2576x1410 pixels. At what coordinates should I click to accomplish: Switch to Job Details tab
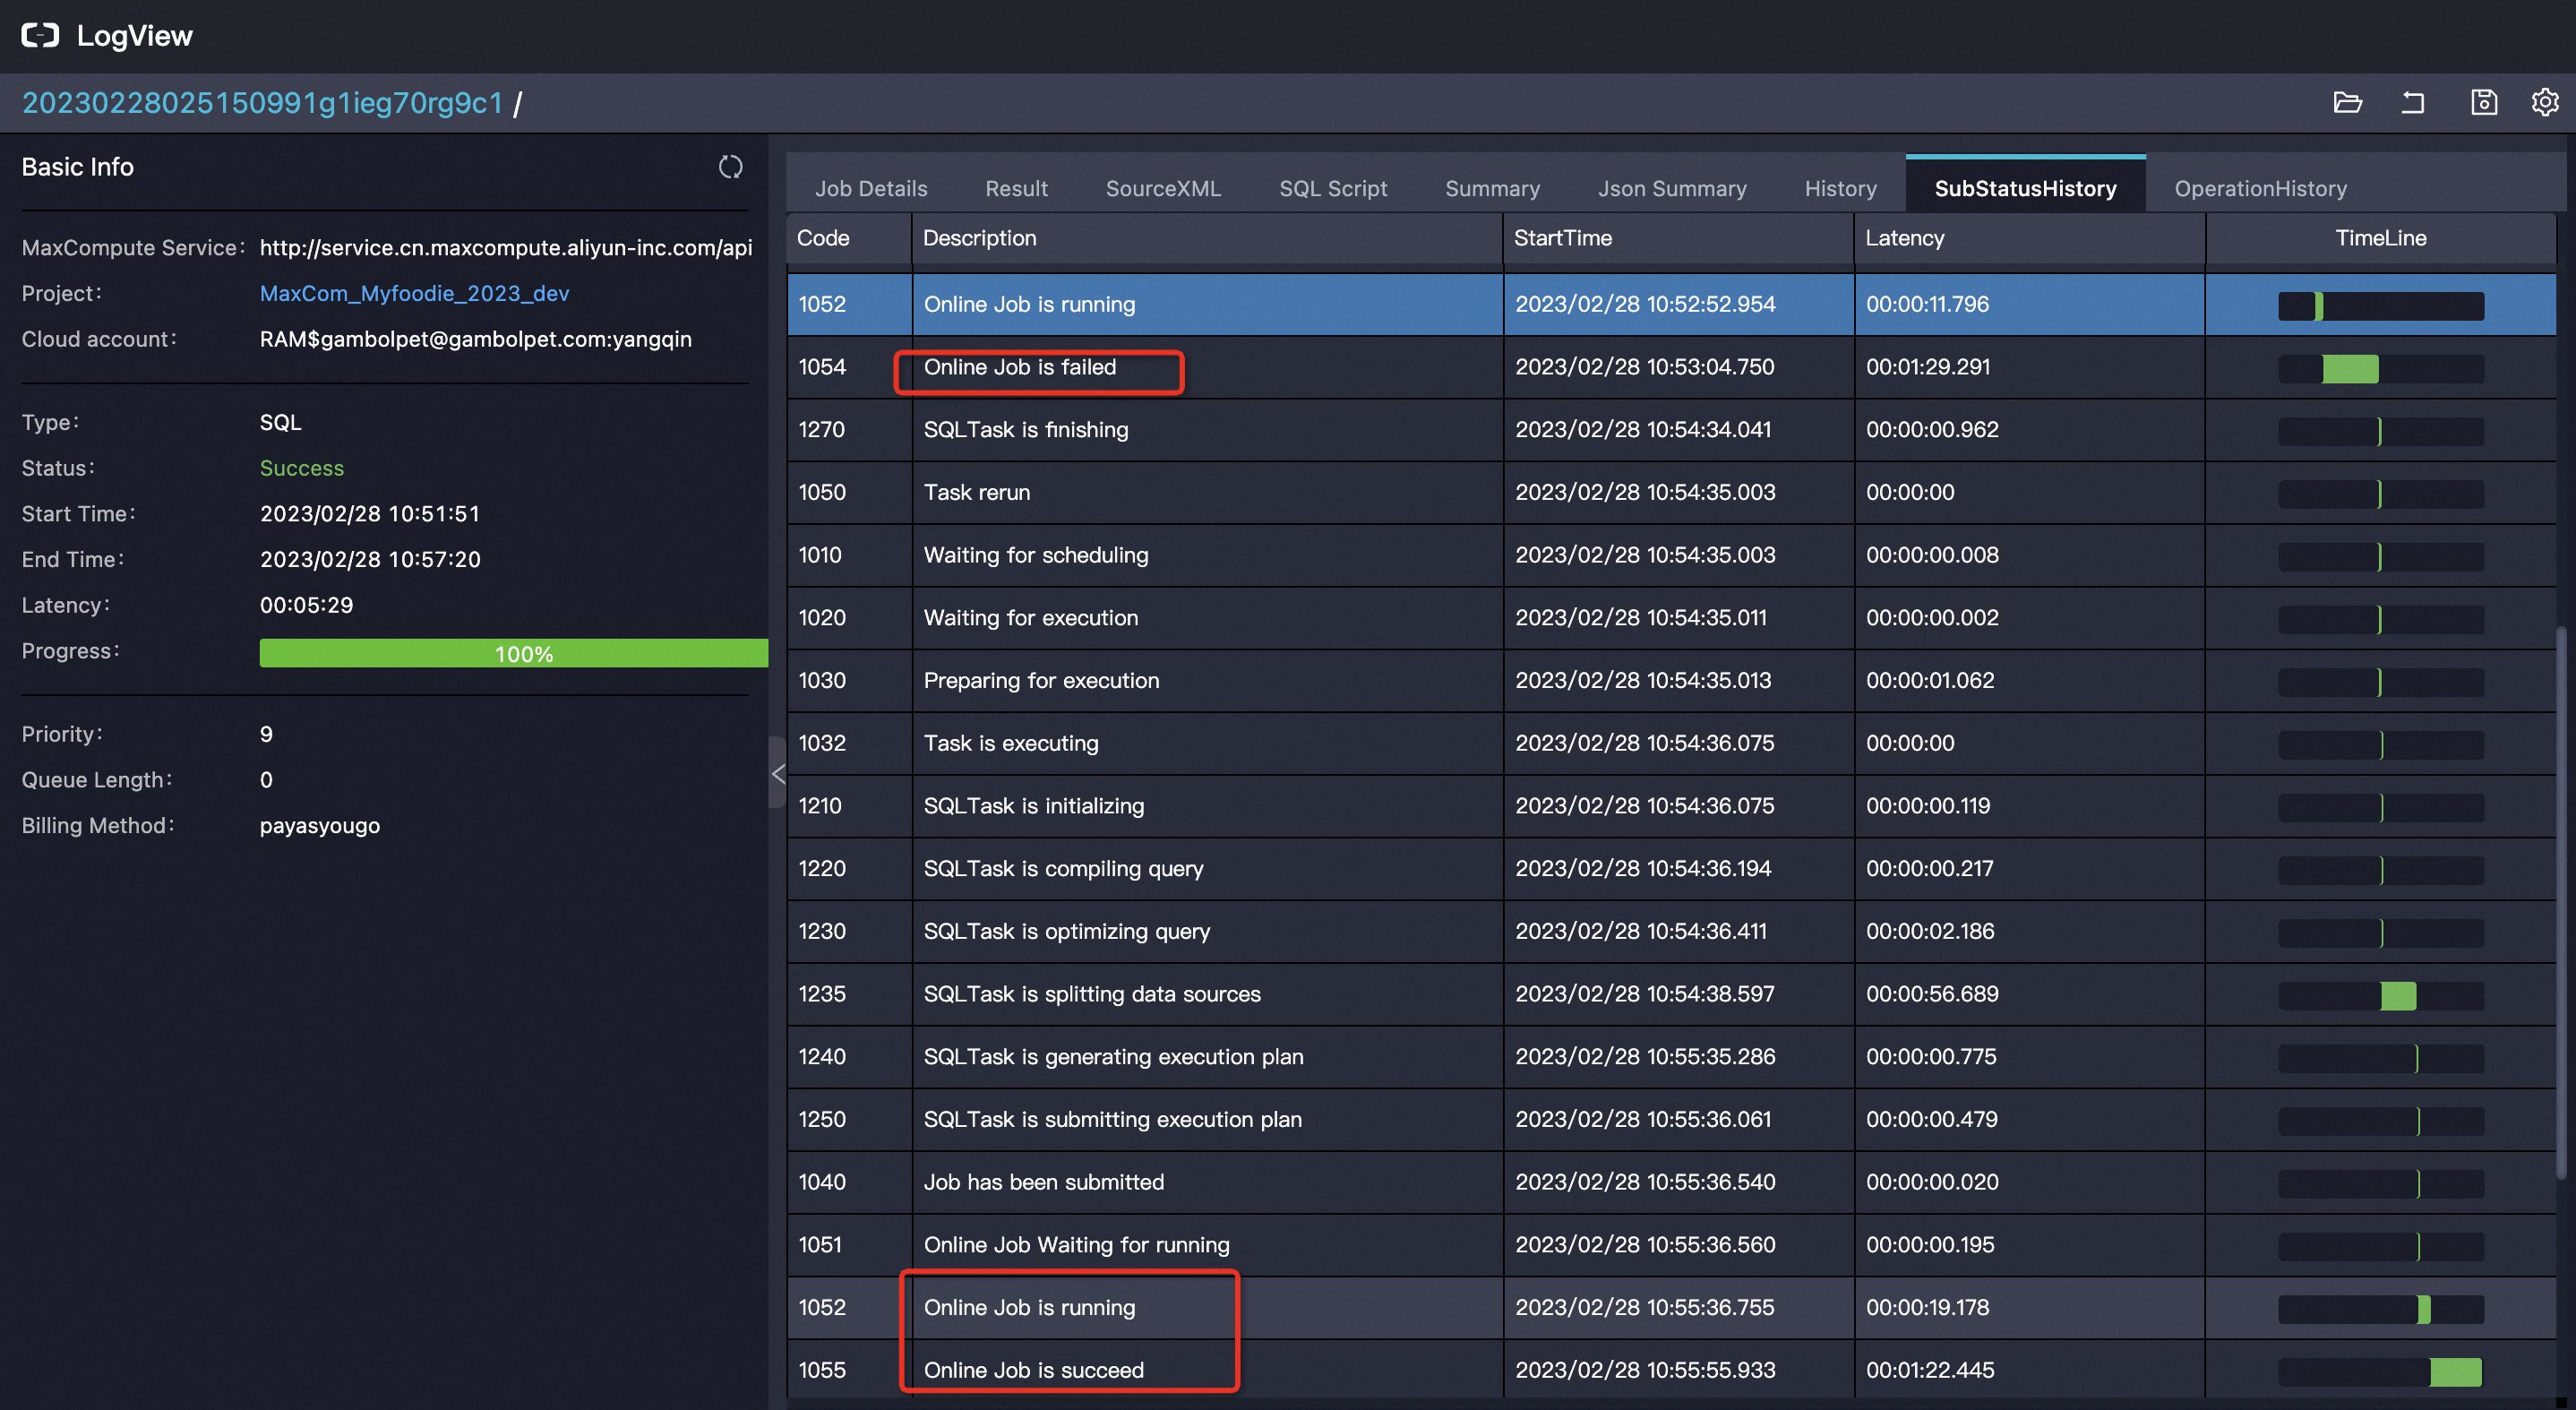(871, 188)
